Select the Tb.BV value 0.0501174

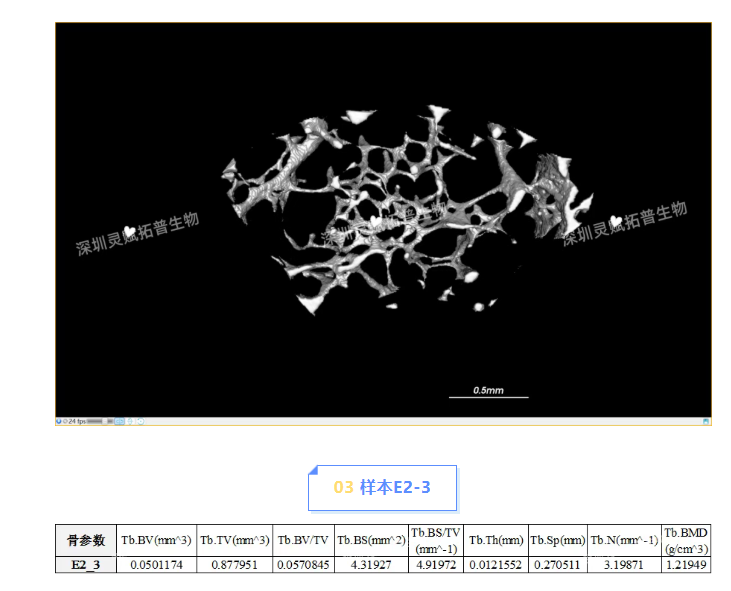(157, 565)
